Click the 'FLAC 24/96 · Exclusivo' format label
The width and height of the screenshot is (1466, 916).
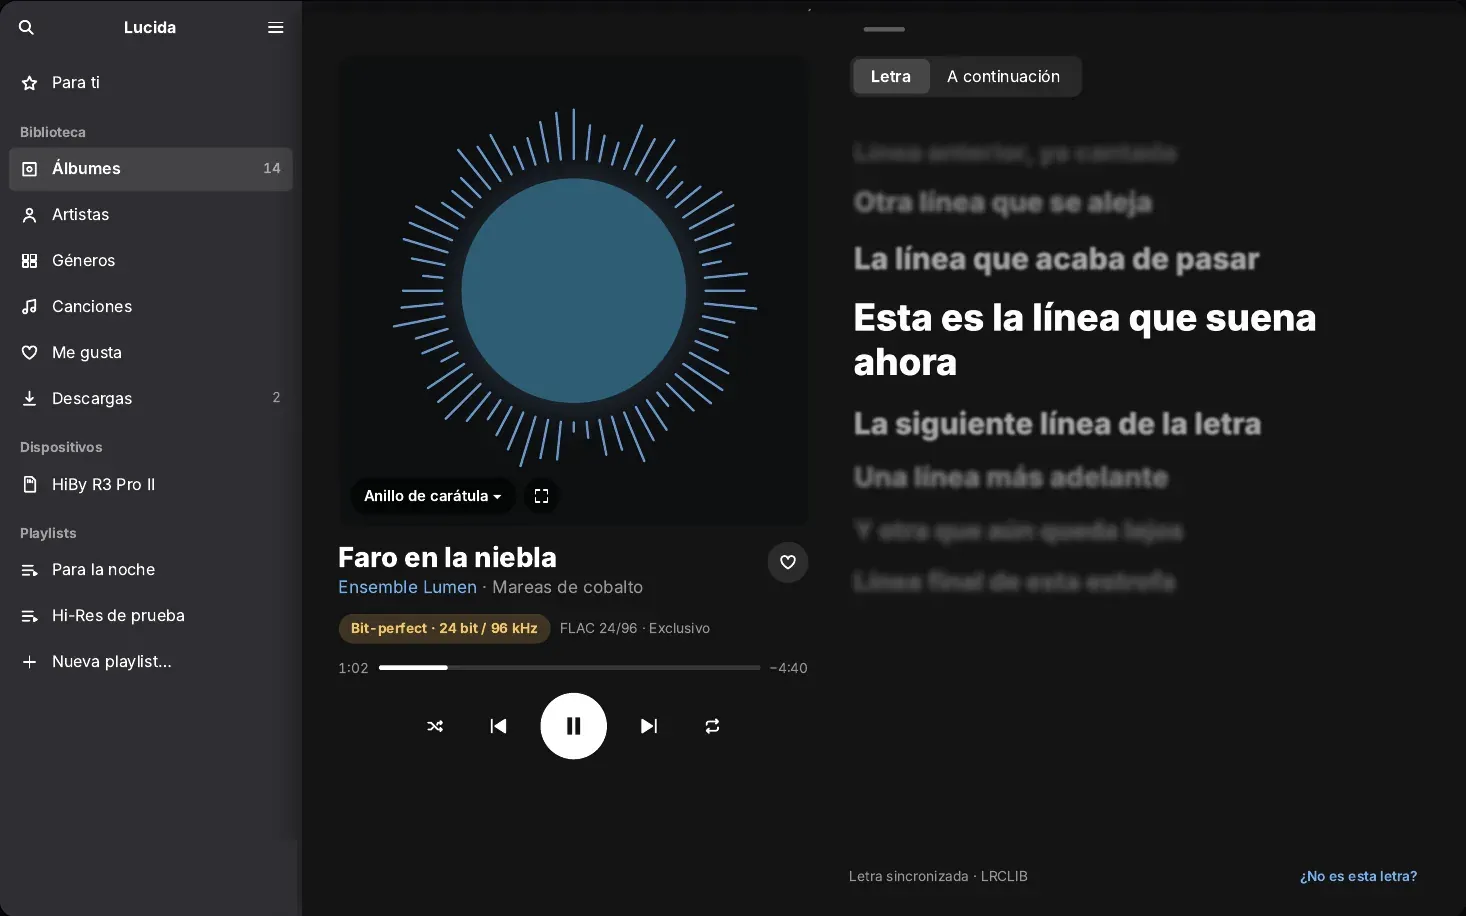pyautogui.click(x=635, y=629)
